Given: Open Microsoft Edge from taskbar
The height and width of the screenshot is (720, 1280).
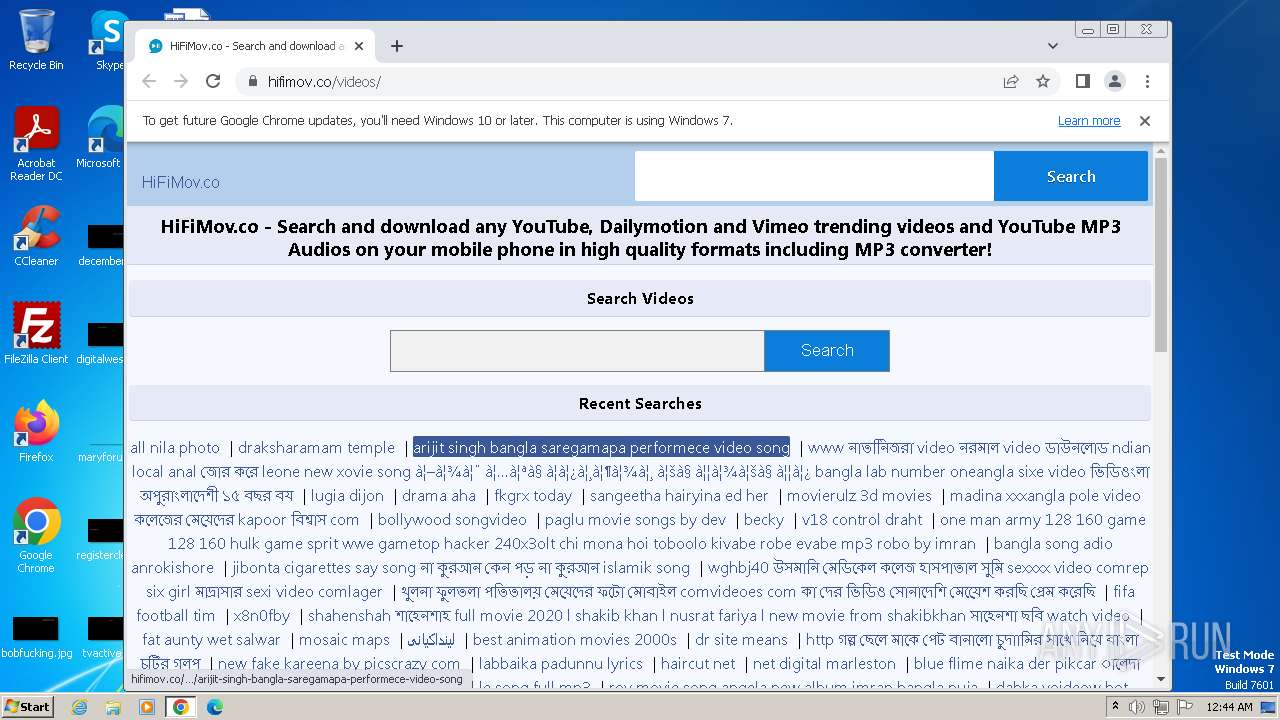Looking at the screenshot, I should point(214,707).
